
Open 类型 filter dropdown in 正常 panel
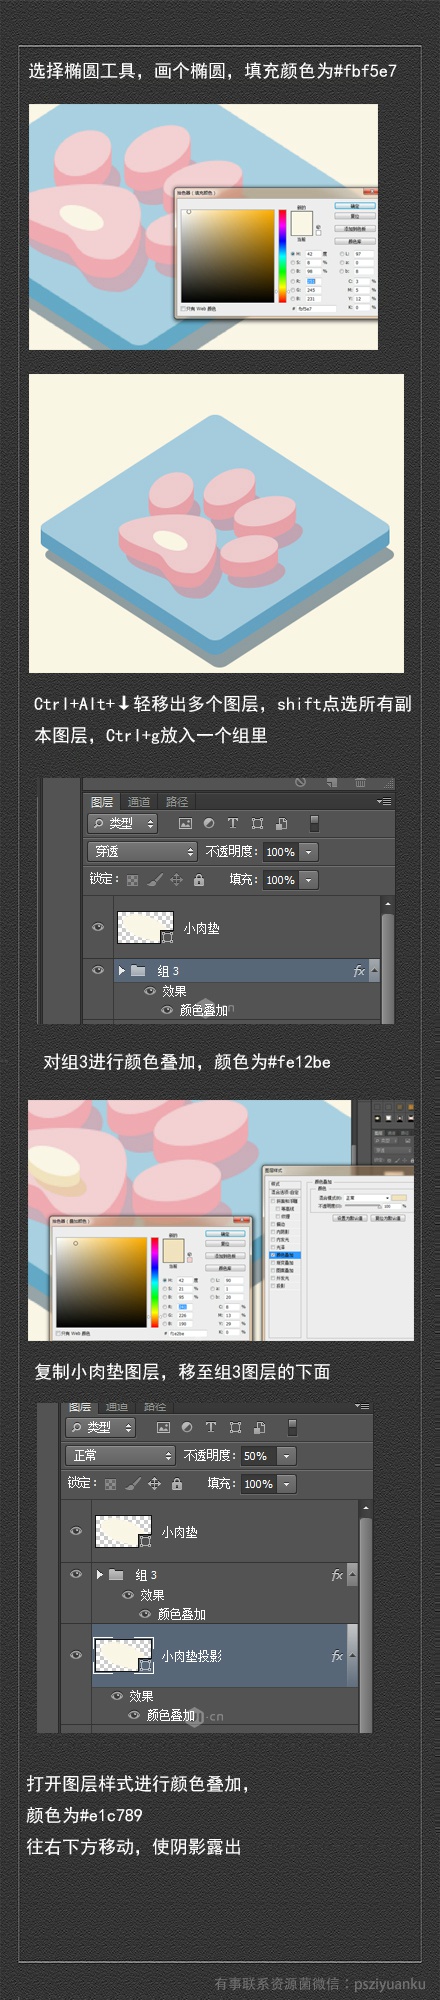[x=101, y=1428]
